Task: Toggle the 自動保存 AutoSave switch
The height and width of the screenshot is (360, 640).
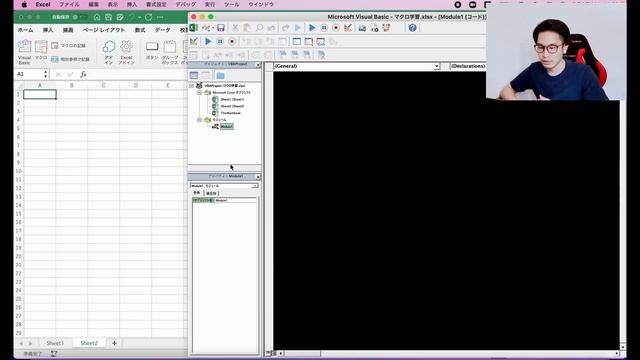Action: [x=80, y=17]
